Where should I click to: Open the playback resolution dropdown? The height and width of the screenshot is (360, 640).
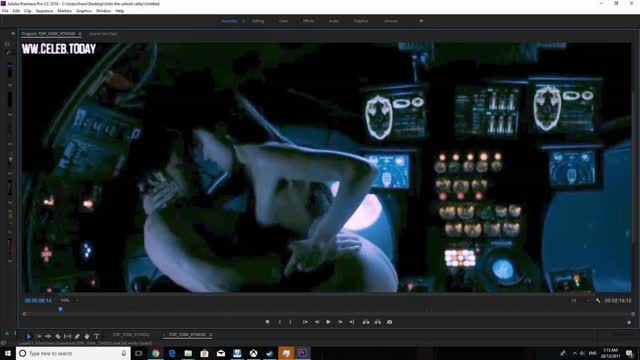(580, 300)
